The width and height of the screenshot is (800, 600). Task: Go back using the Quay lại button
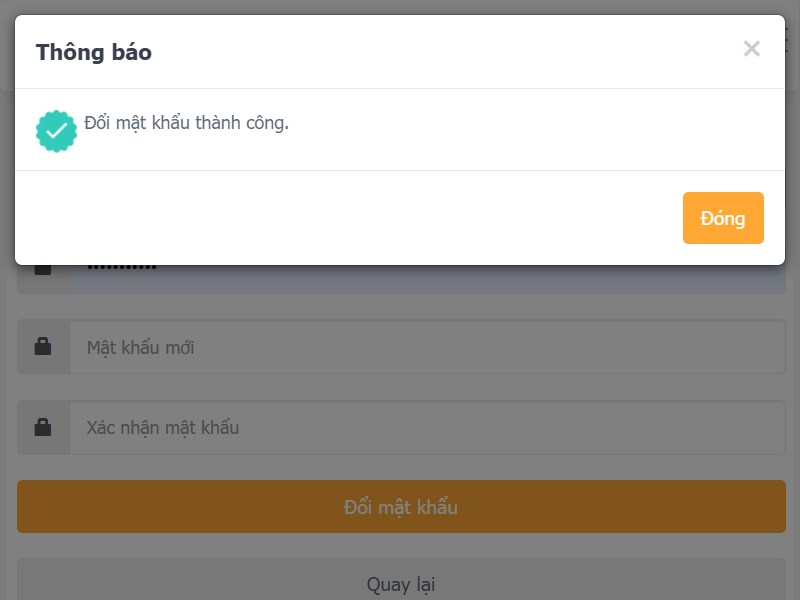[401, 583]
